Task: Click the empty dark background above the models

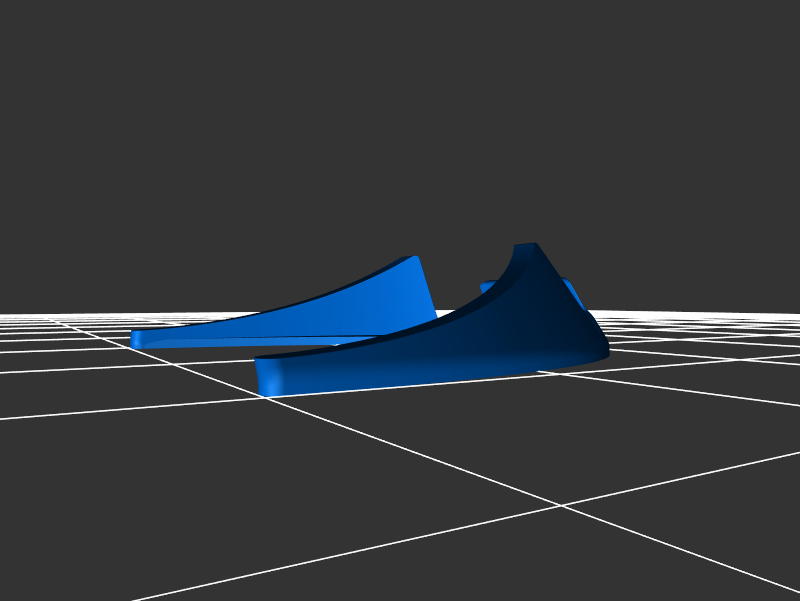Action: click(400, 120)
